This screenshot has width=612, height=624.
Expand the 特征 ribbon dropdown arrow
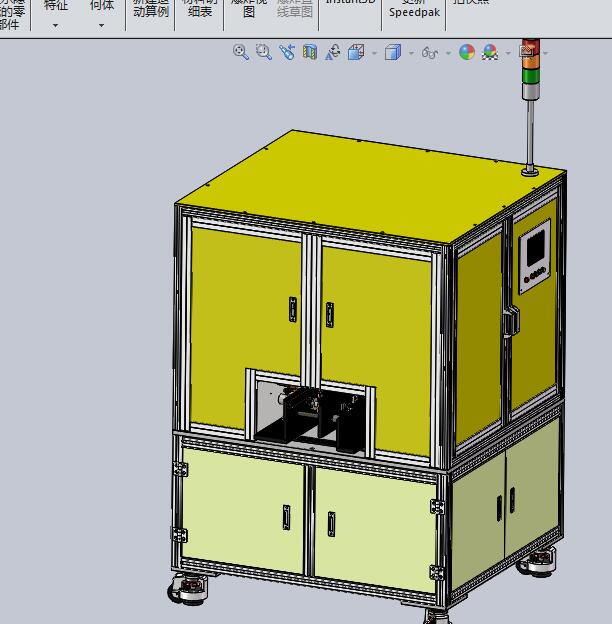pyautogui.click(x=55, y=25)
